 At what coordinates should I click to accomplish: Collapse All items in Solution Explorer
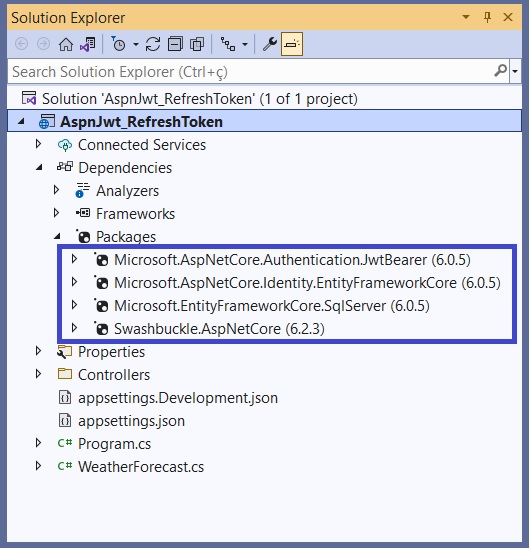[x=175, y=44]
